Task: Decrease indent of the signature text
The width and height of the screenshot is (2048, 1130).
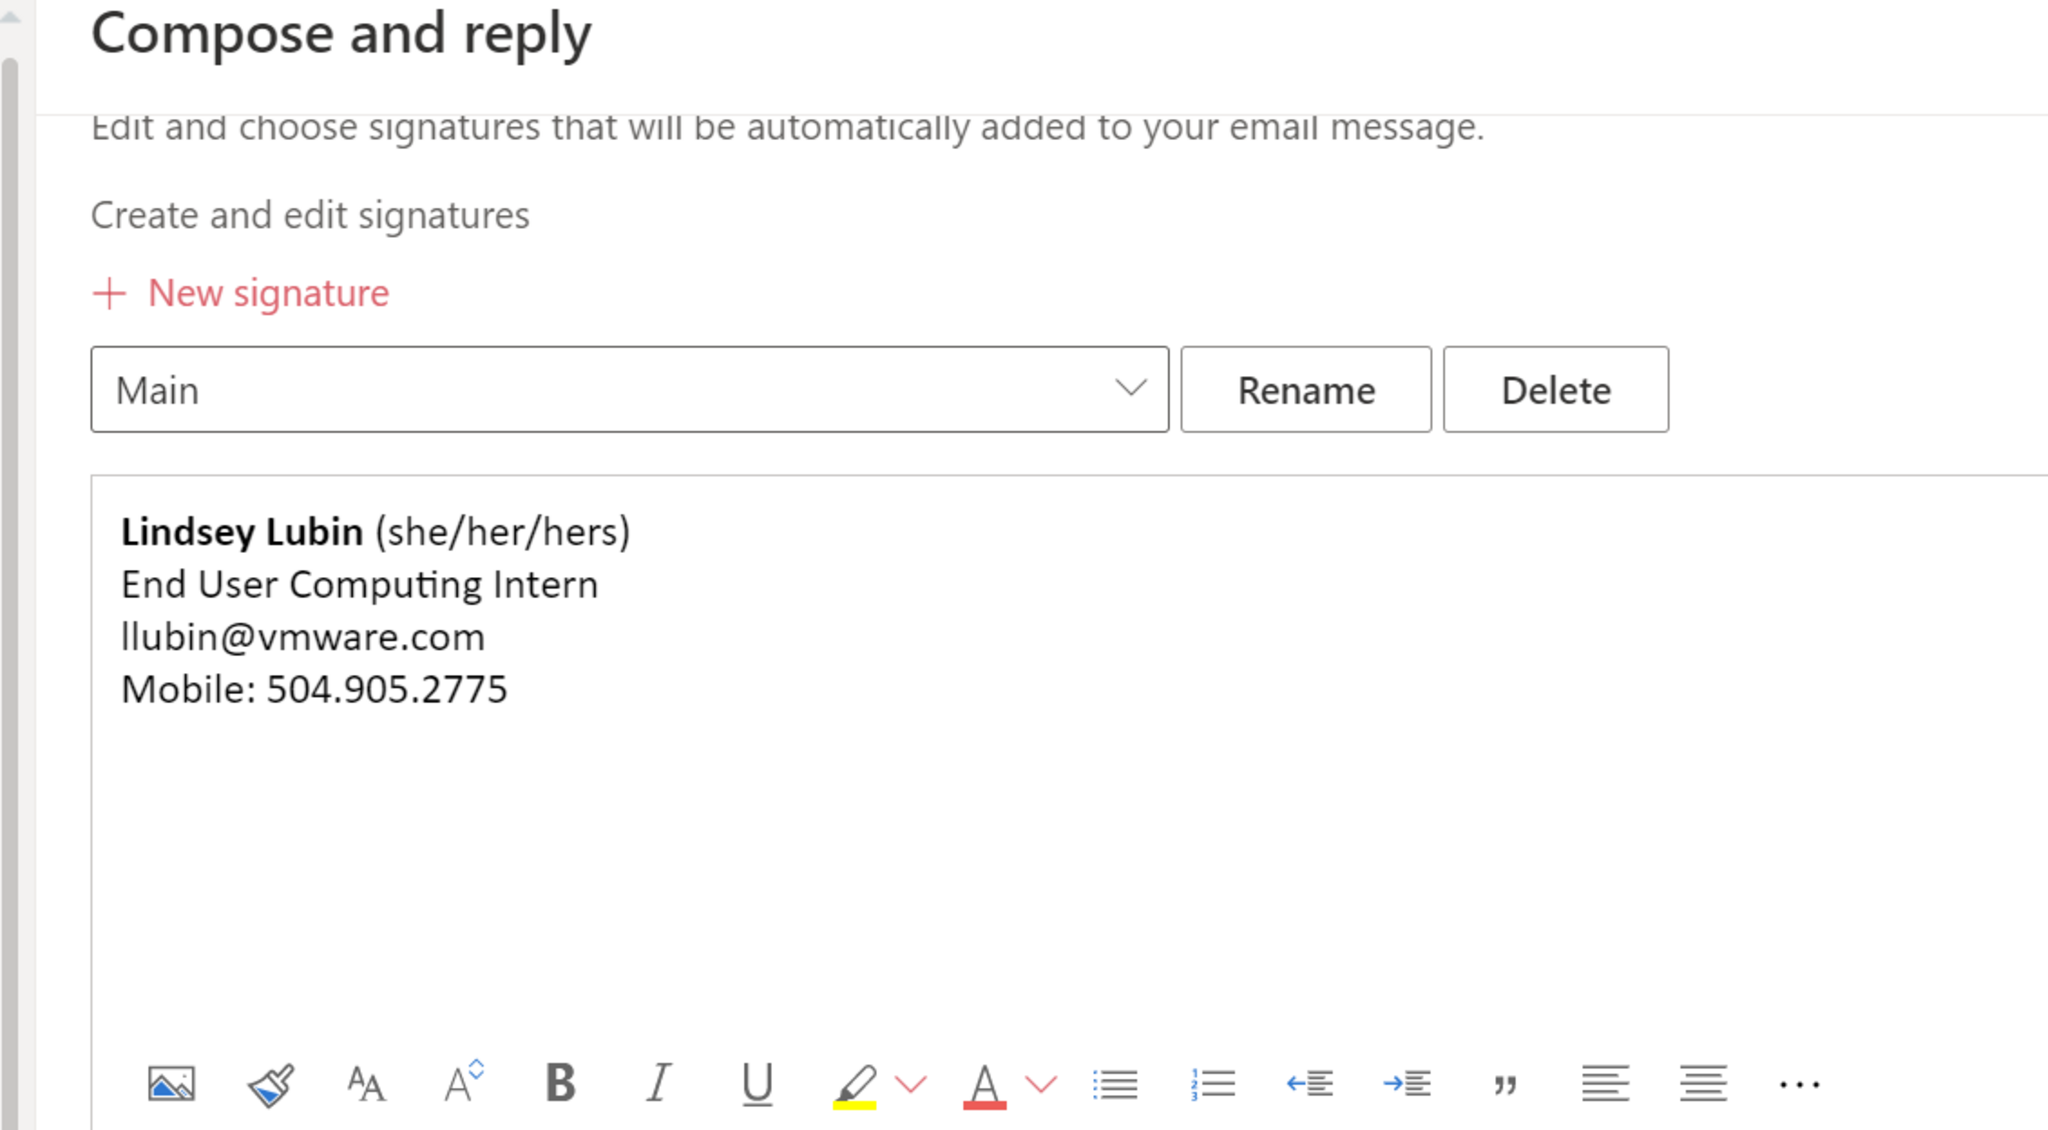Action: 1309,1084
